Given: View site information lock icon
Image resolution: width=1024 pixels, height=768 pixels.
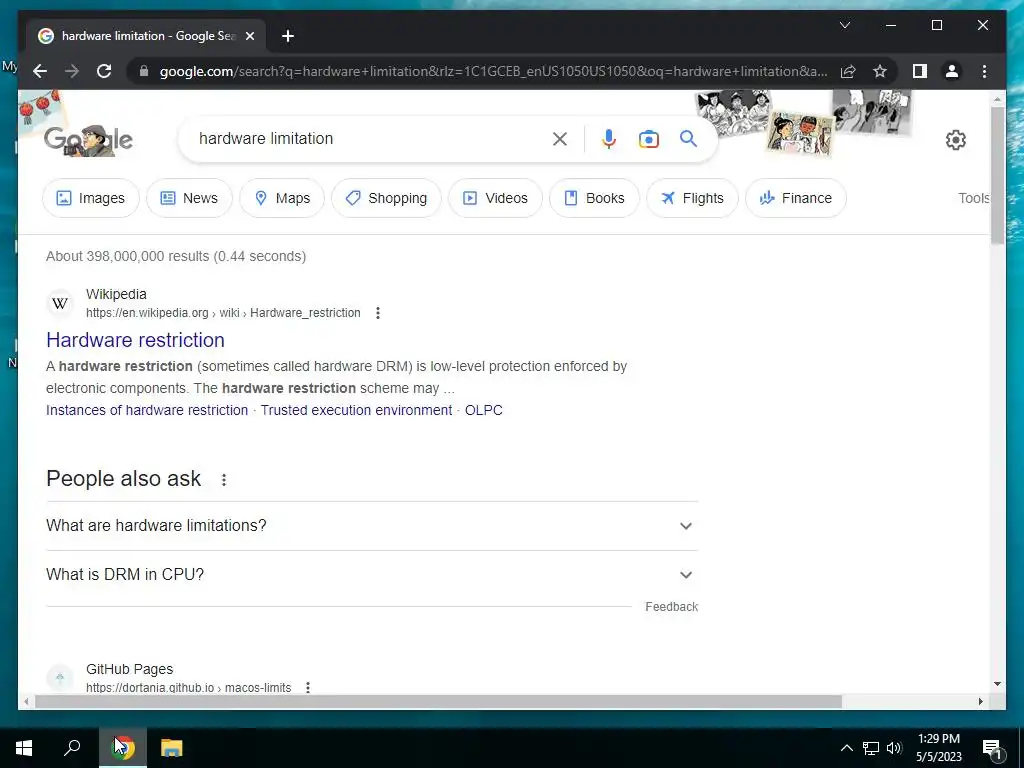Looking at the screenshot, I should 144,71.
